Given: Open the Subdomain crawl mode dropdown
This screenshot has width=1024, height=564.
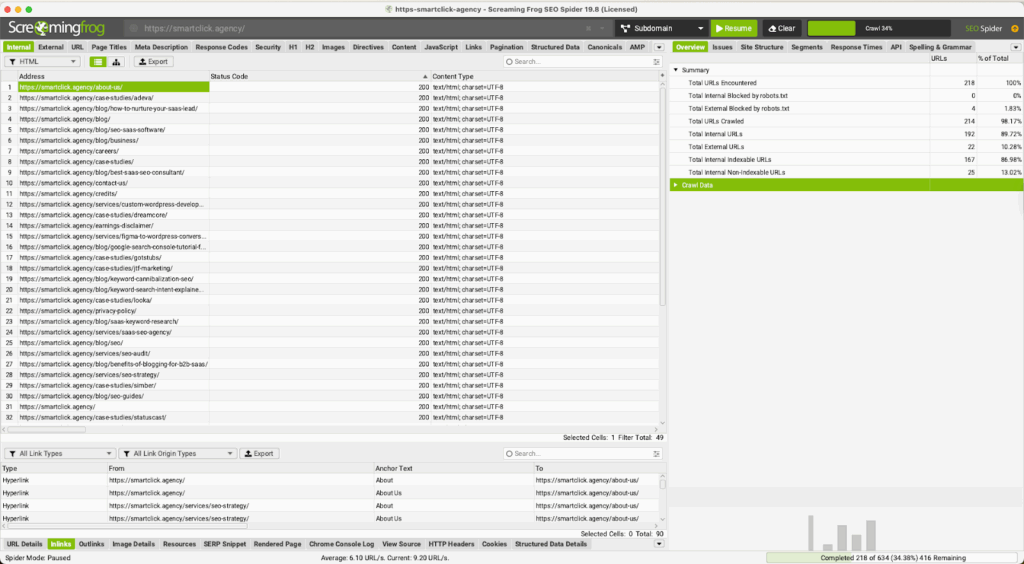Looking at the screenshot, I should point(661,28).
